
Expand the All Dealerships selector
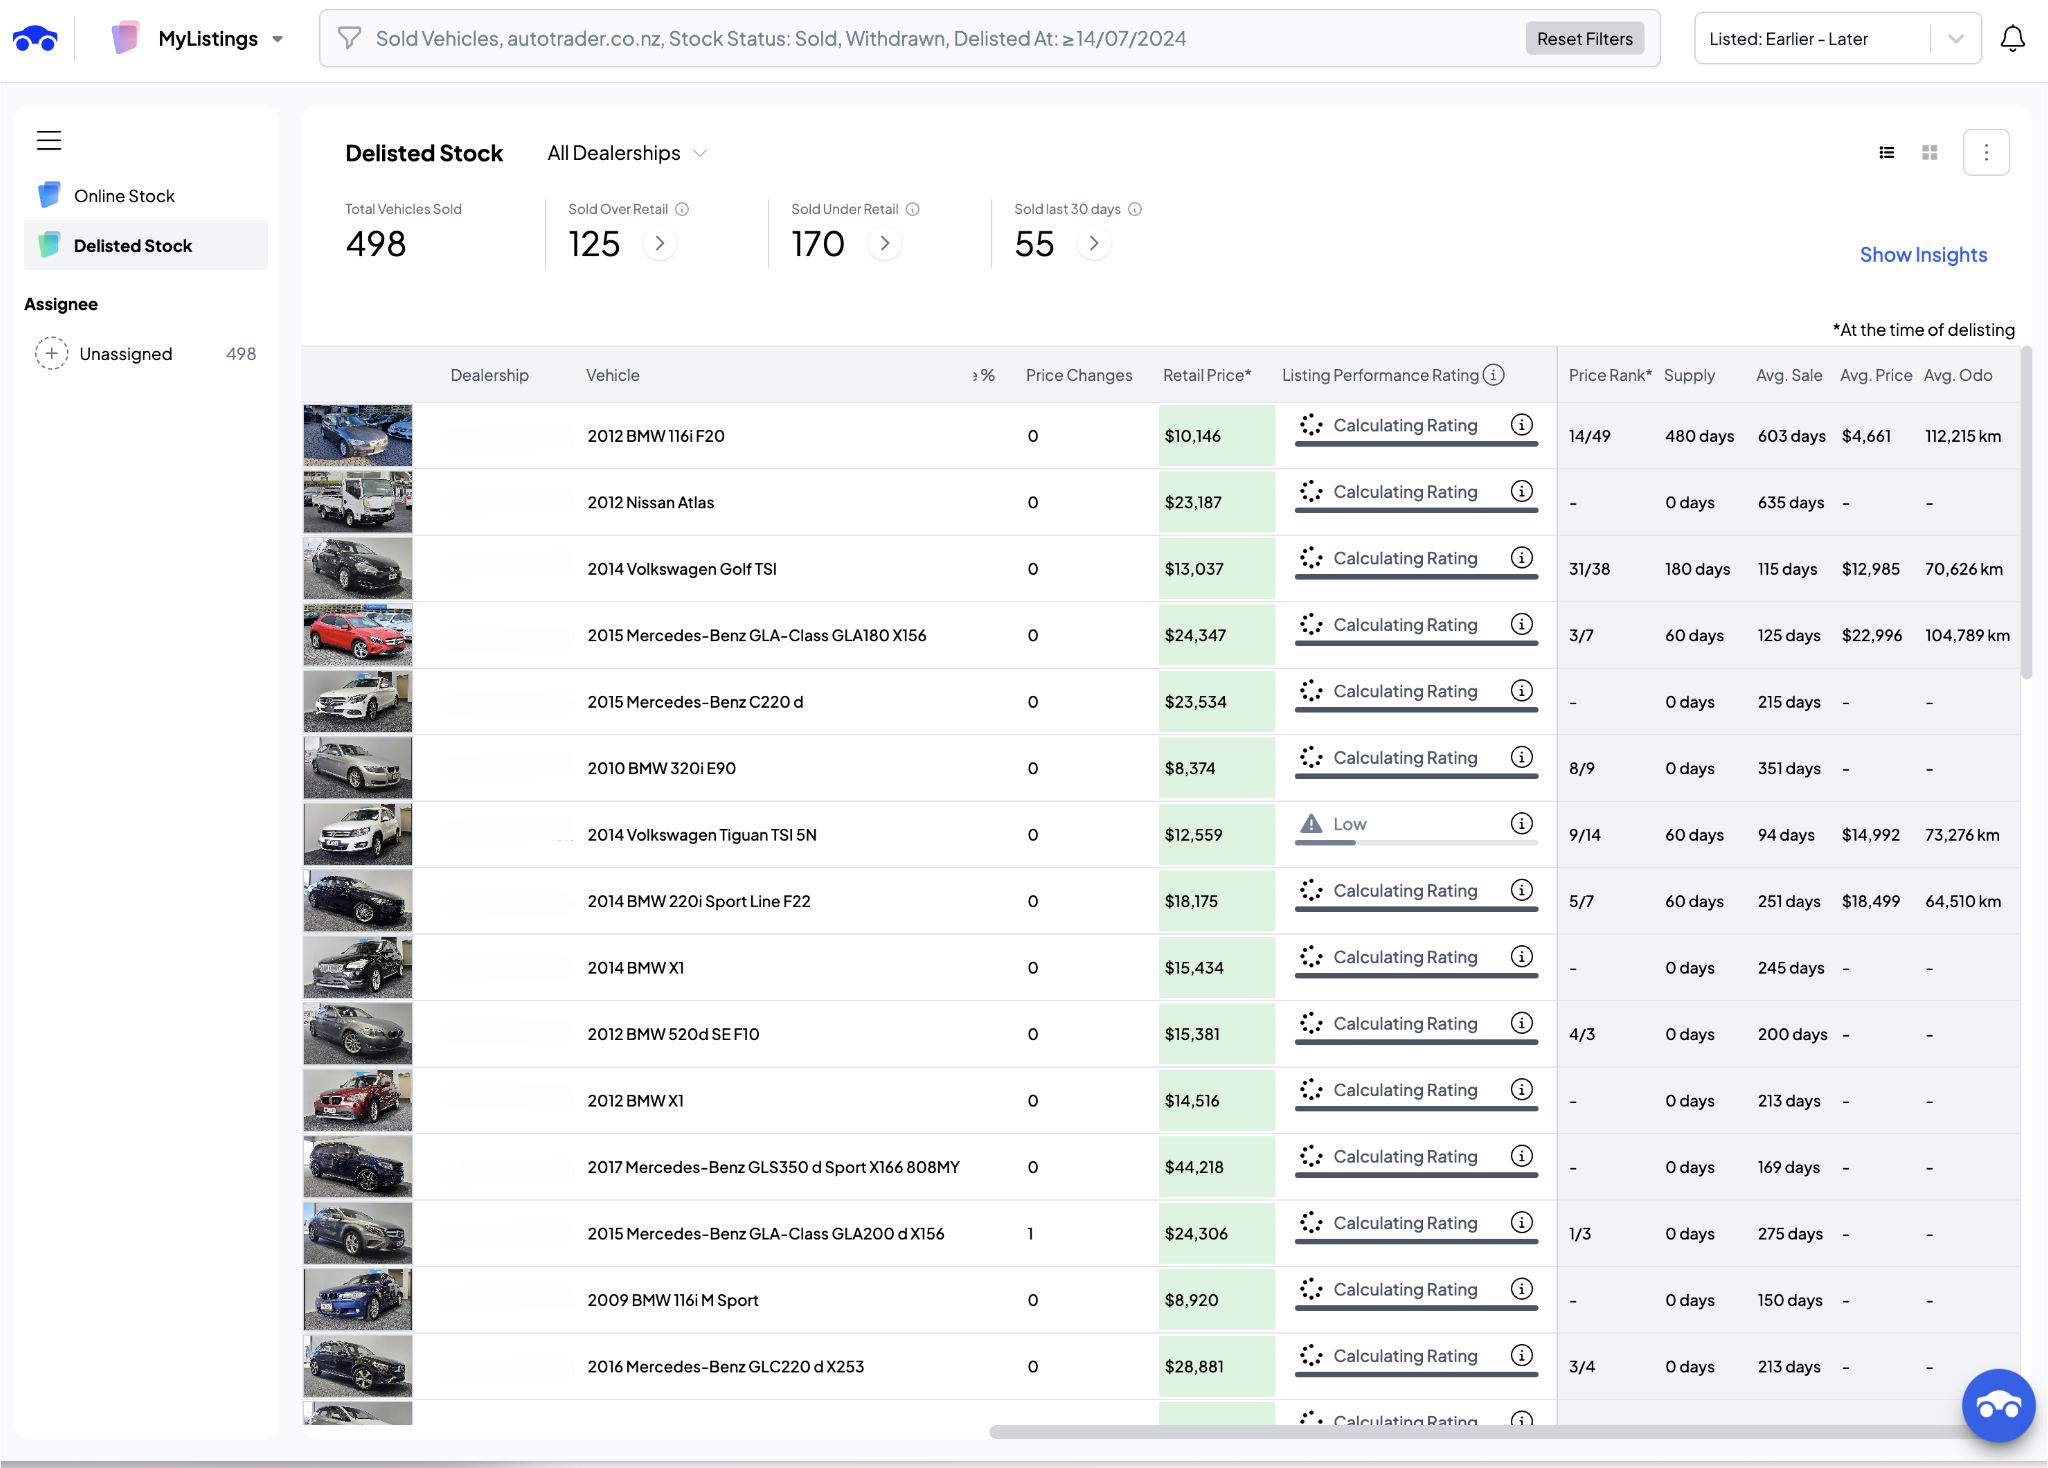click(x=627, y=153)
